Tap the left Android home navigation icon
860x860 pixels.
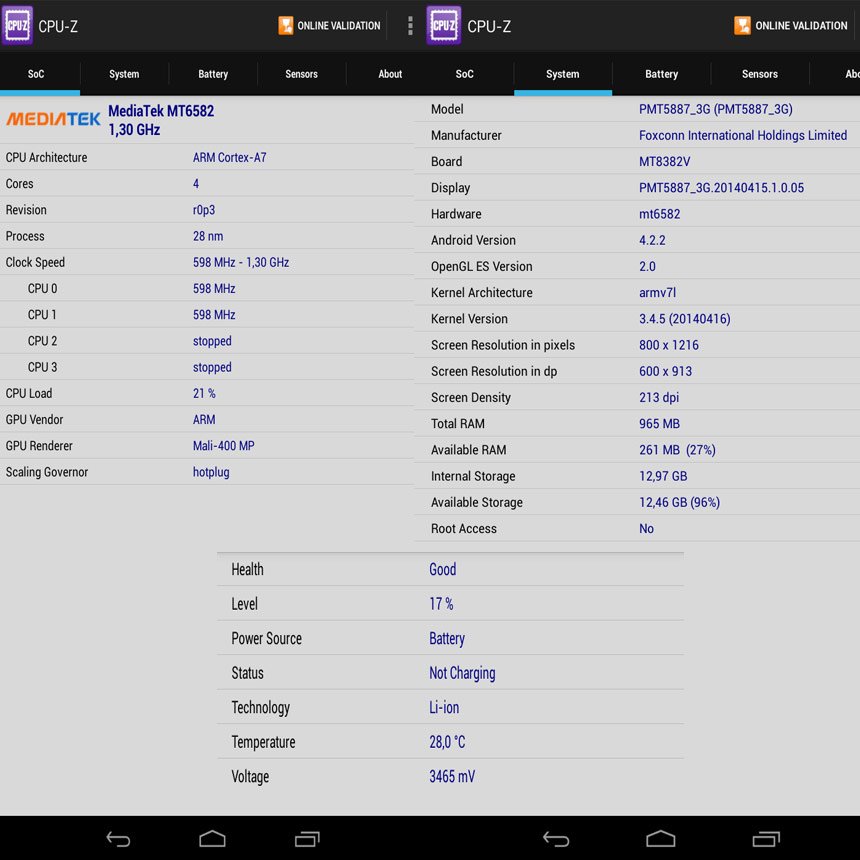212,839
